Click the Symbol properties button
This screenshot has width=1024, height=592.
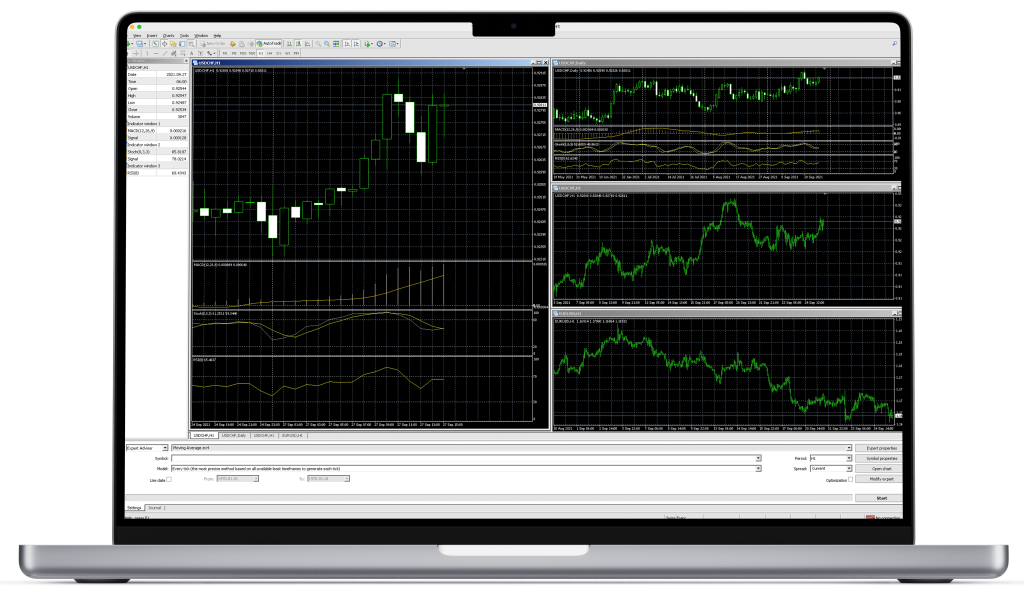click(x=881, y=458)
